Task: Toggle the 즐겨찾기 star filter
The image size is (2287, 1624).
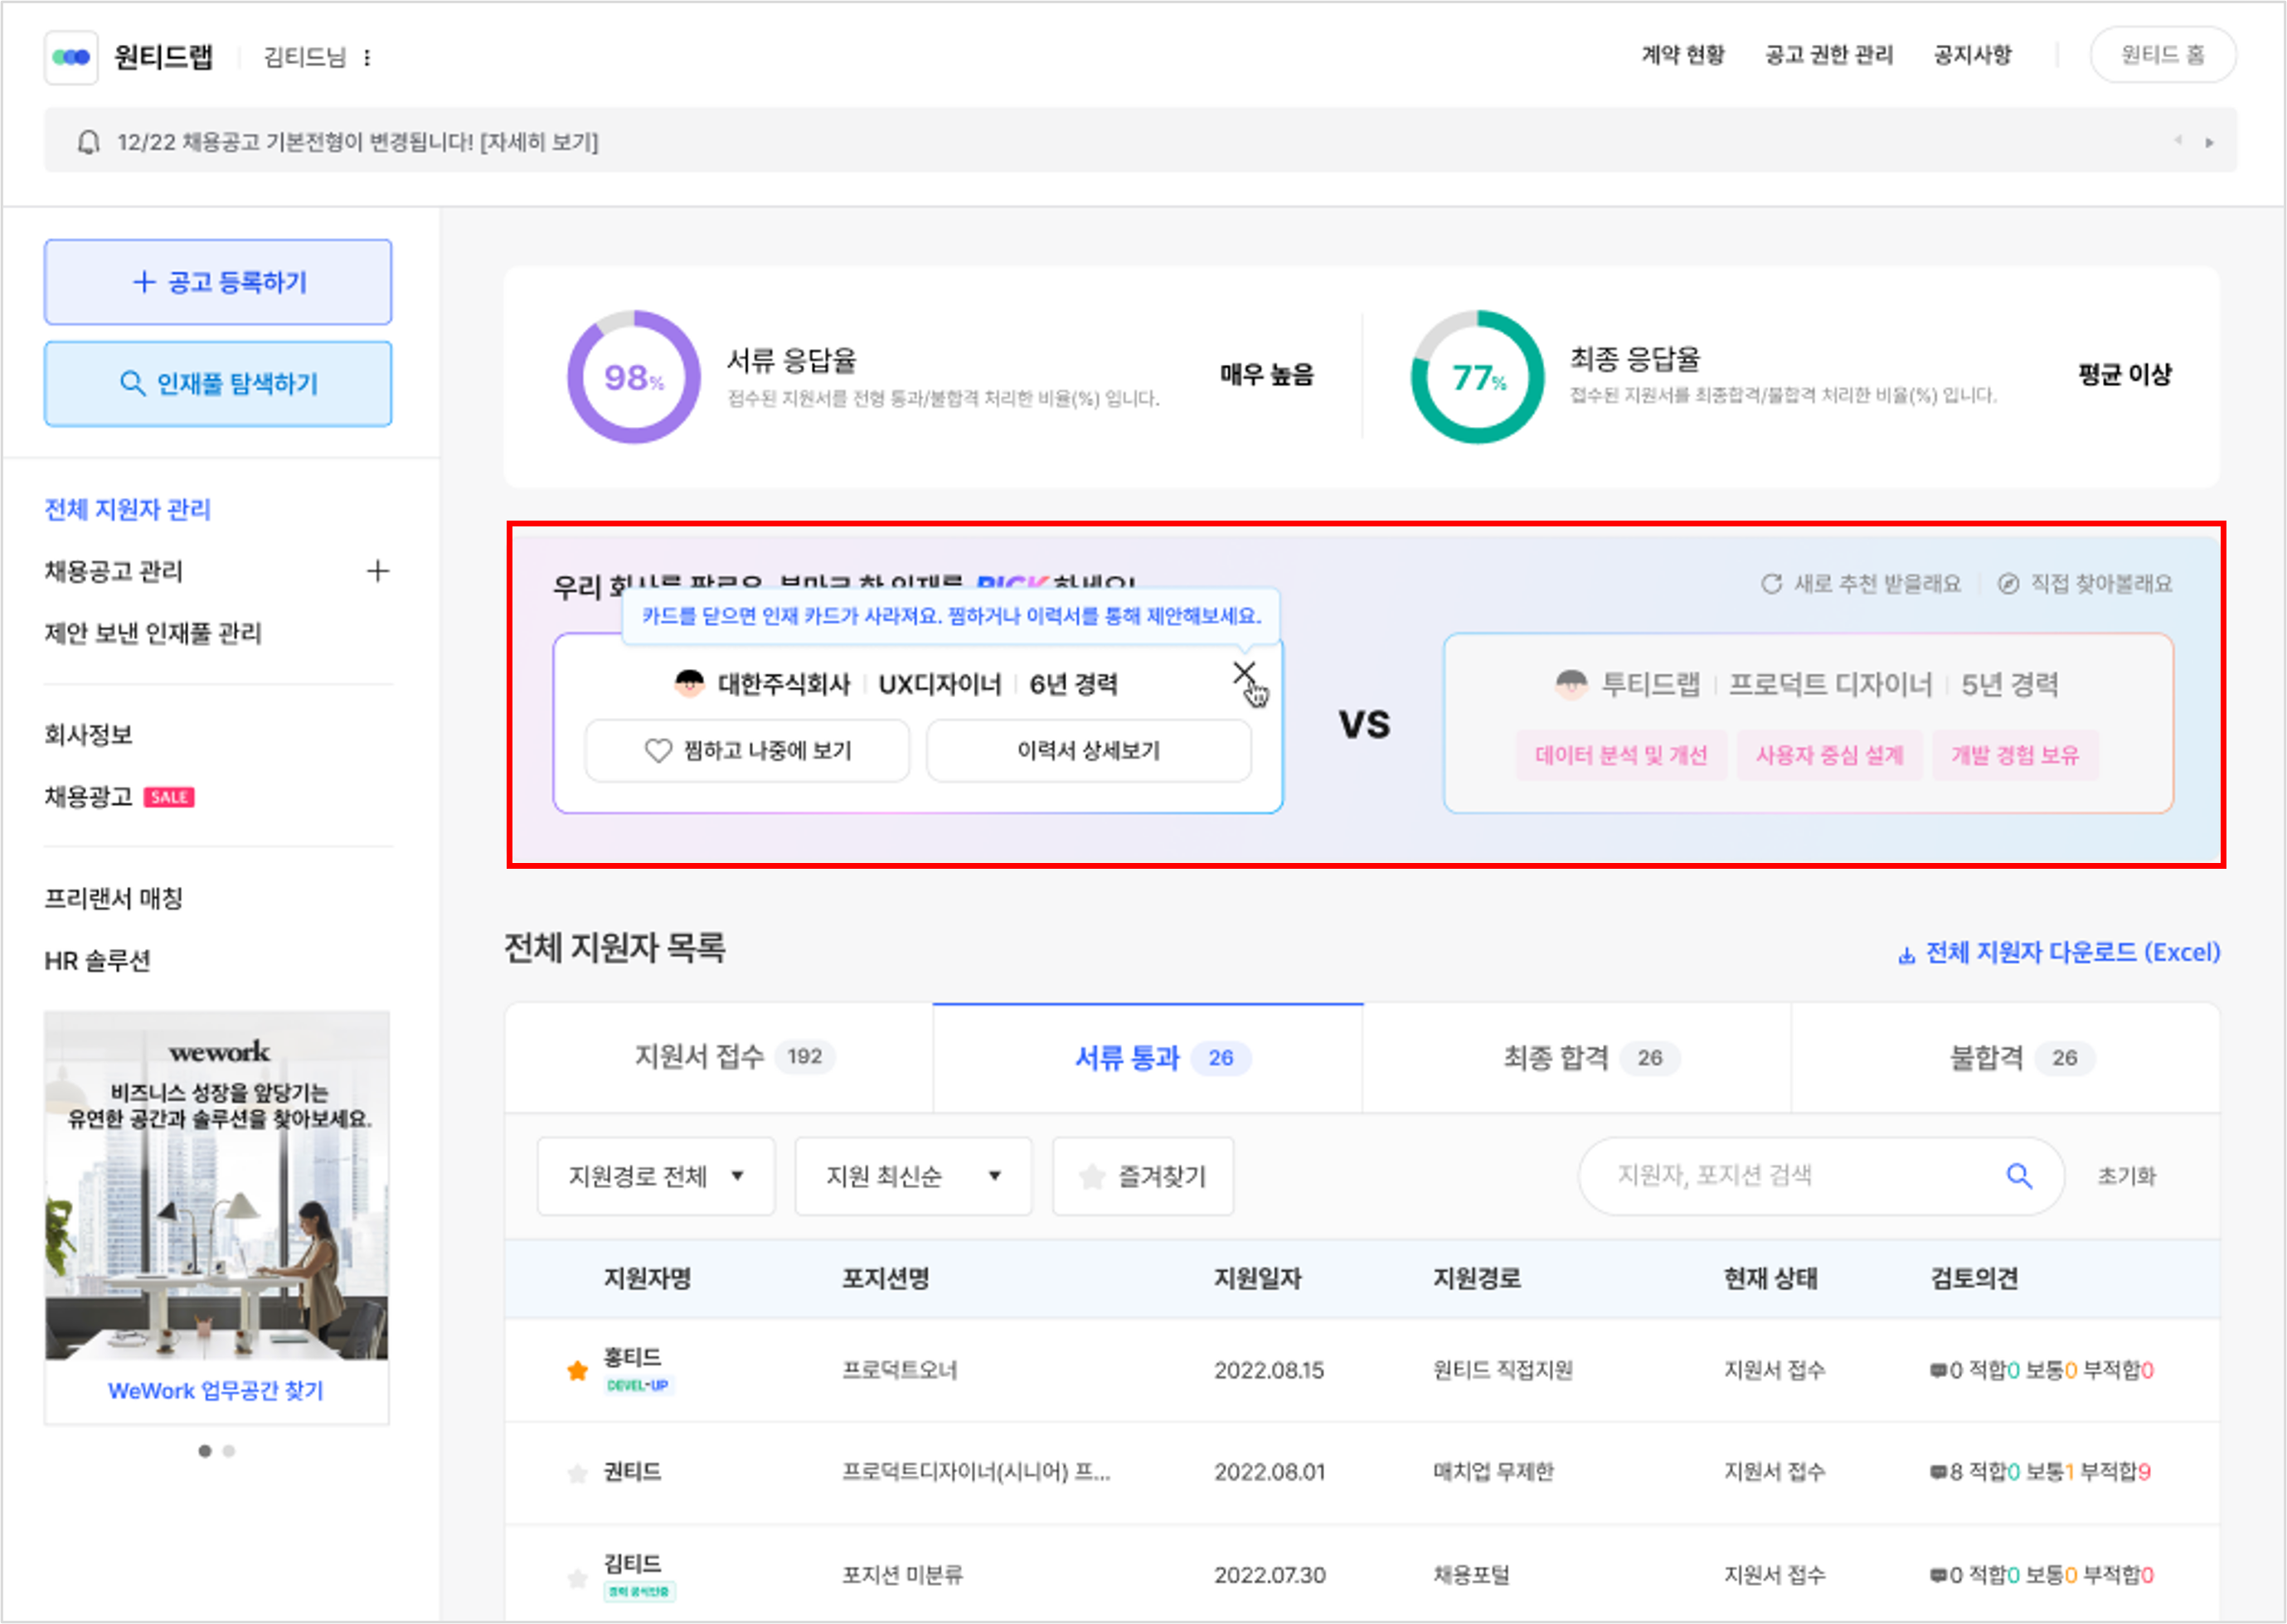Action: tap(1143, 1176)
